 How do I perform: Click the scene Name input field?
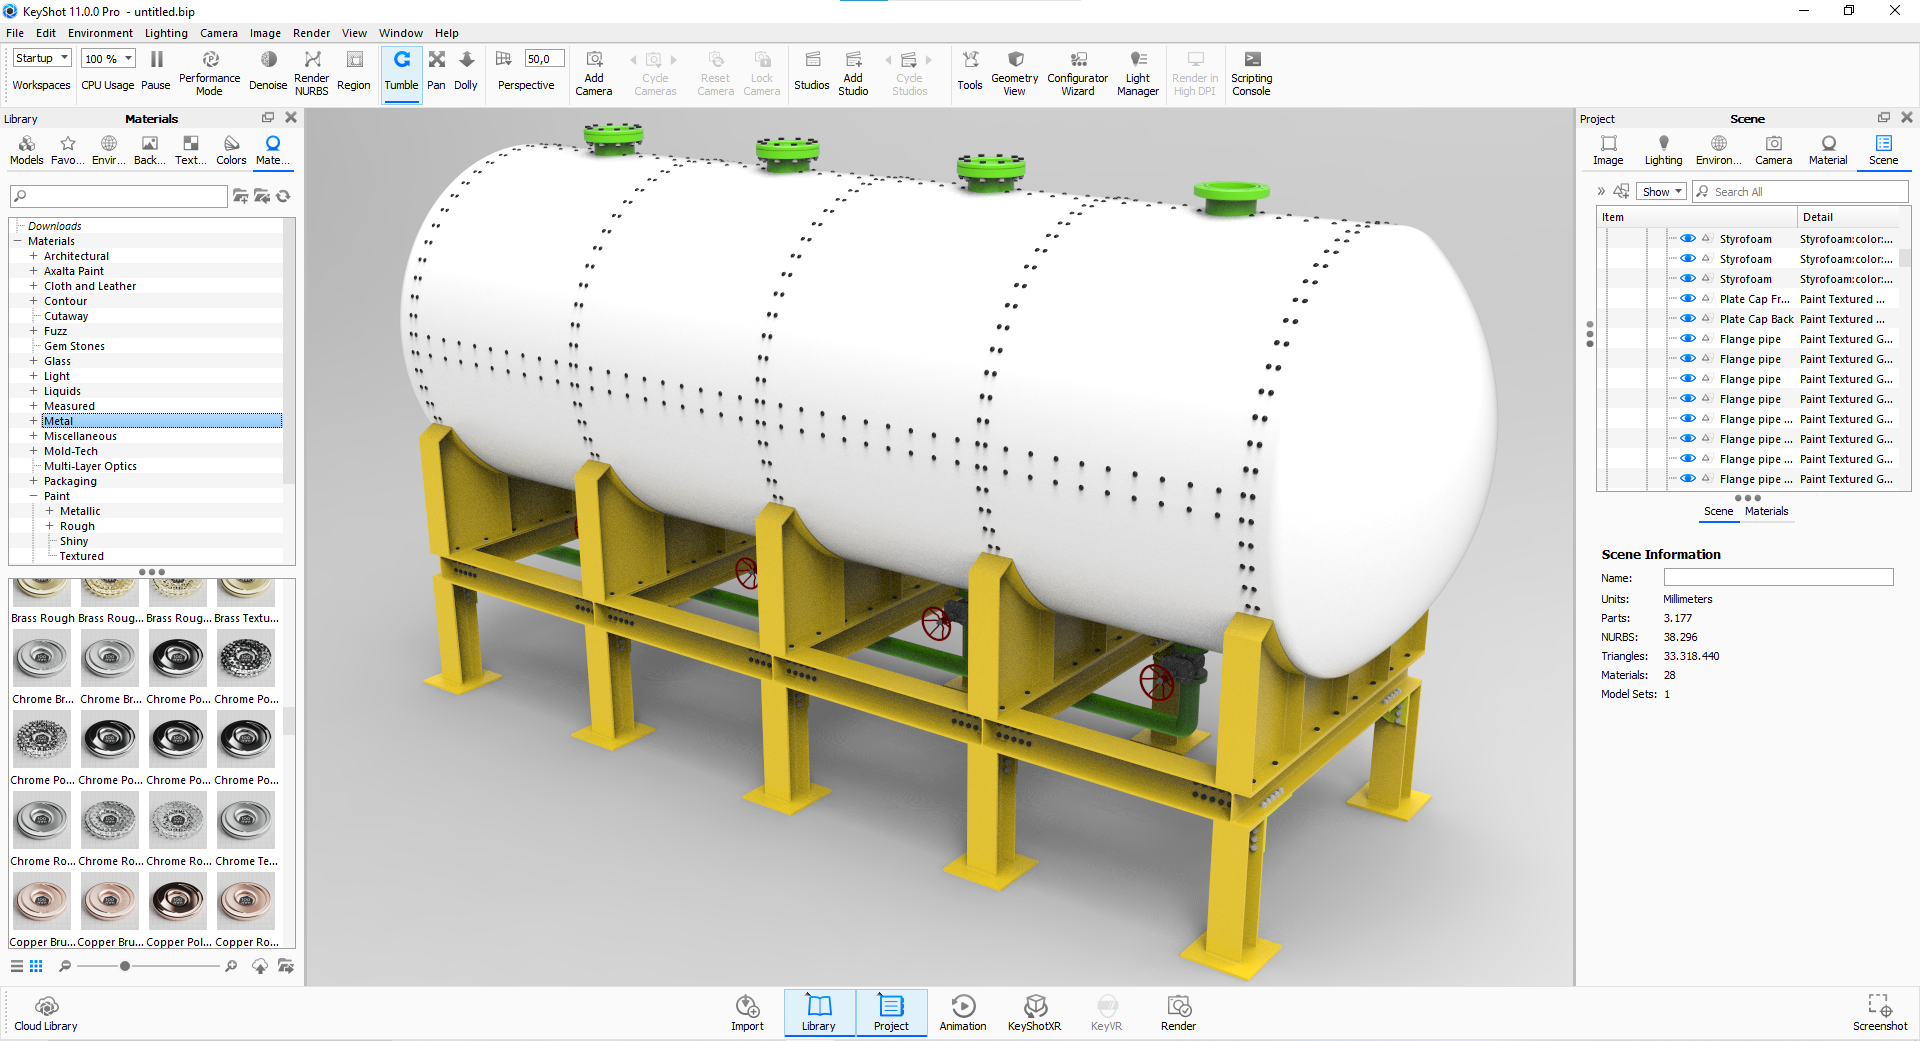pyautogui.click(x=1778, y=578)
